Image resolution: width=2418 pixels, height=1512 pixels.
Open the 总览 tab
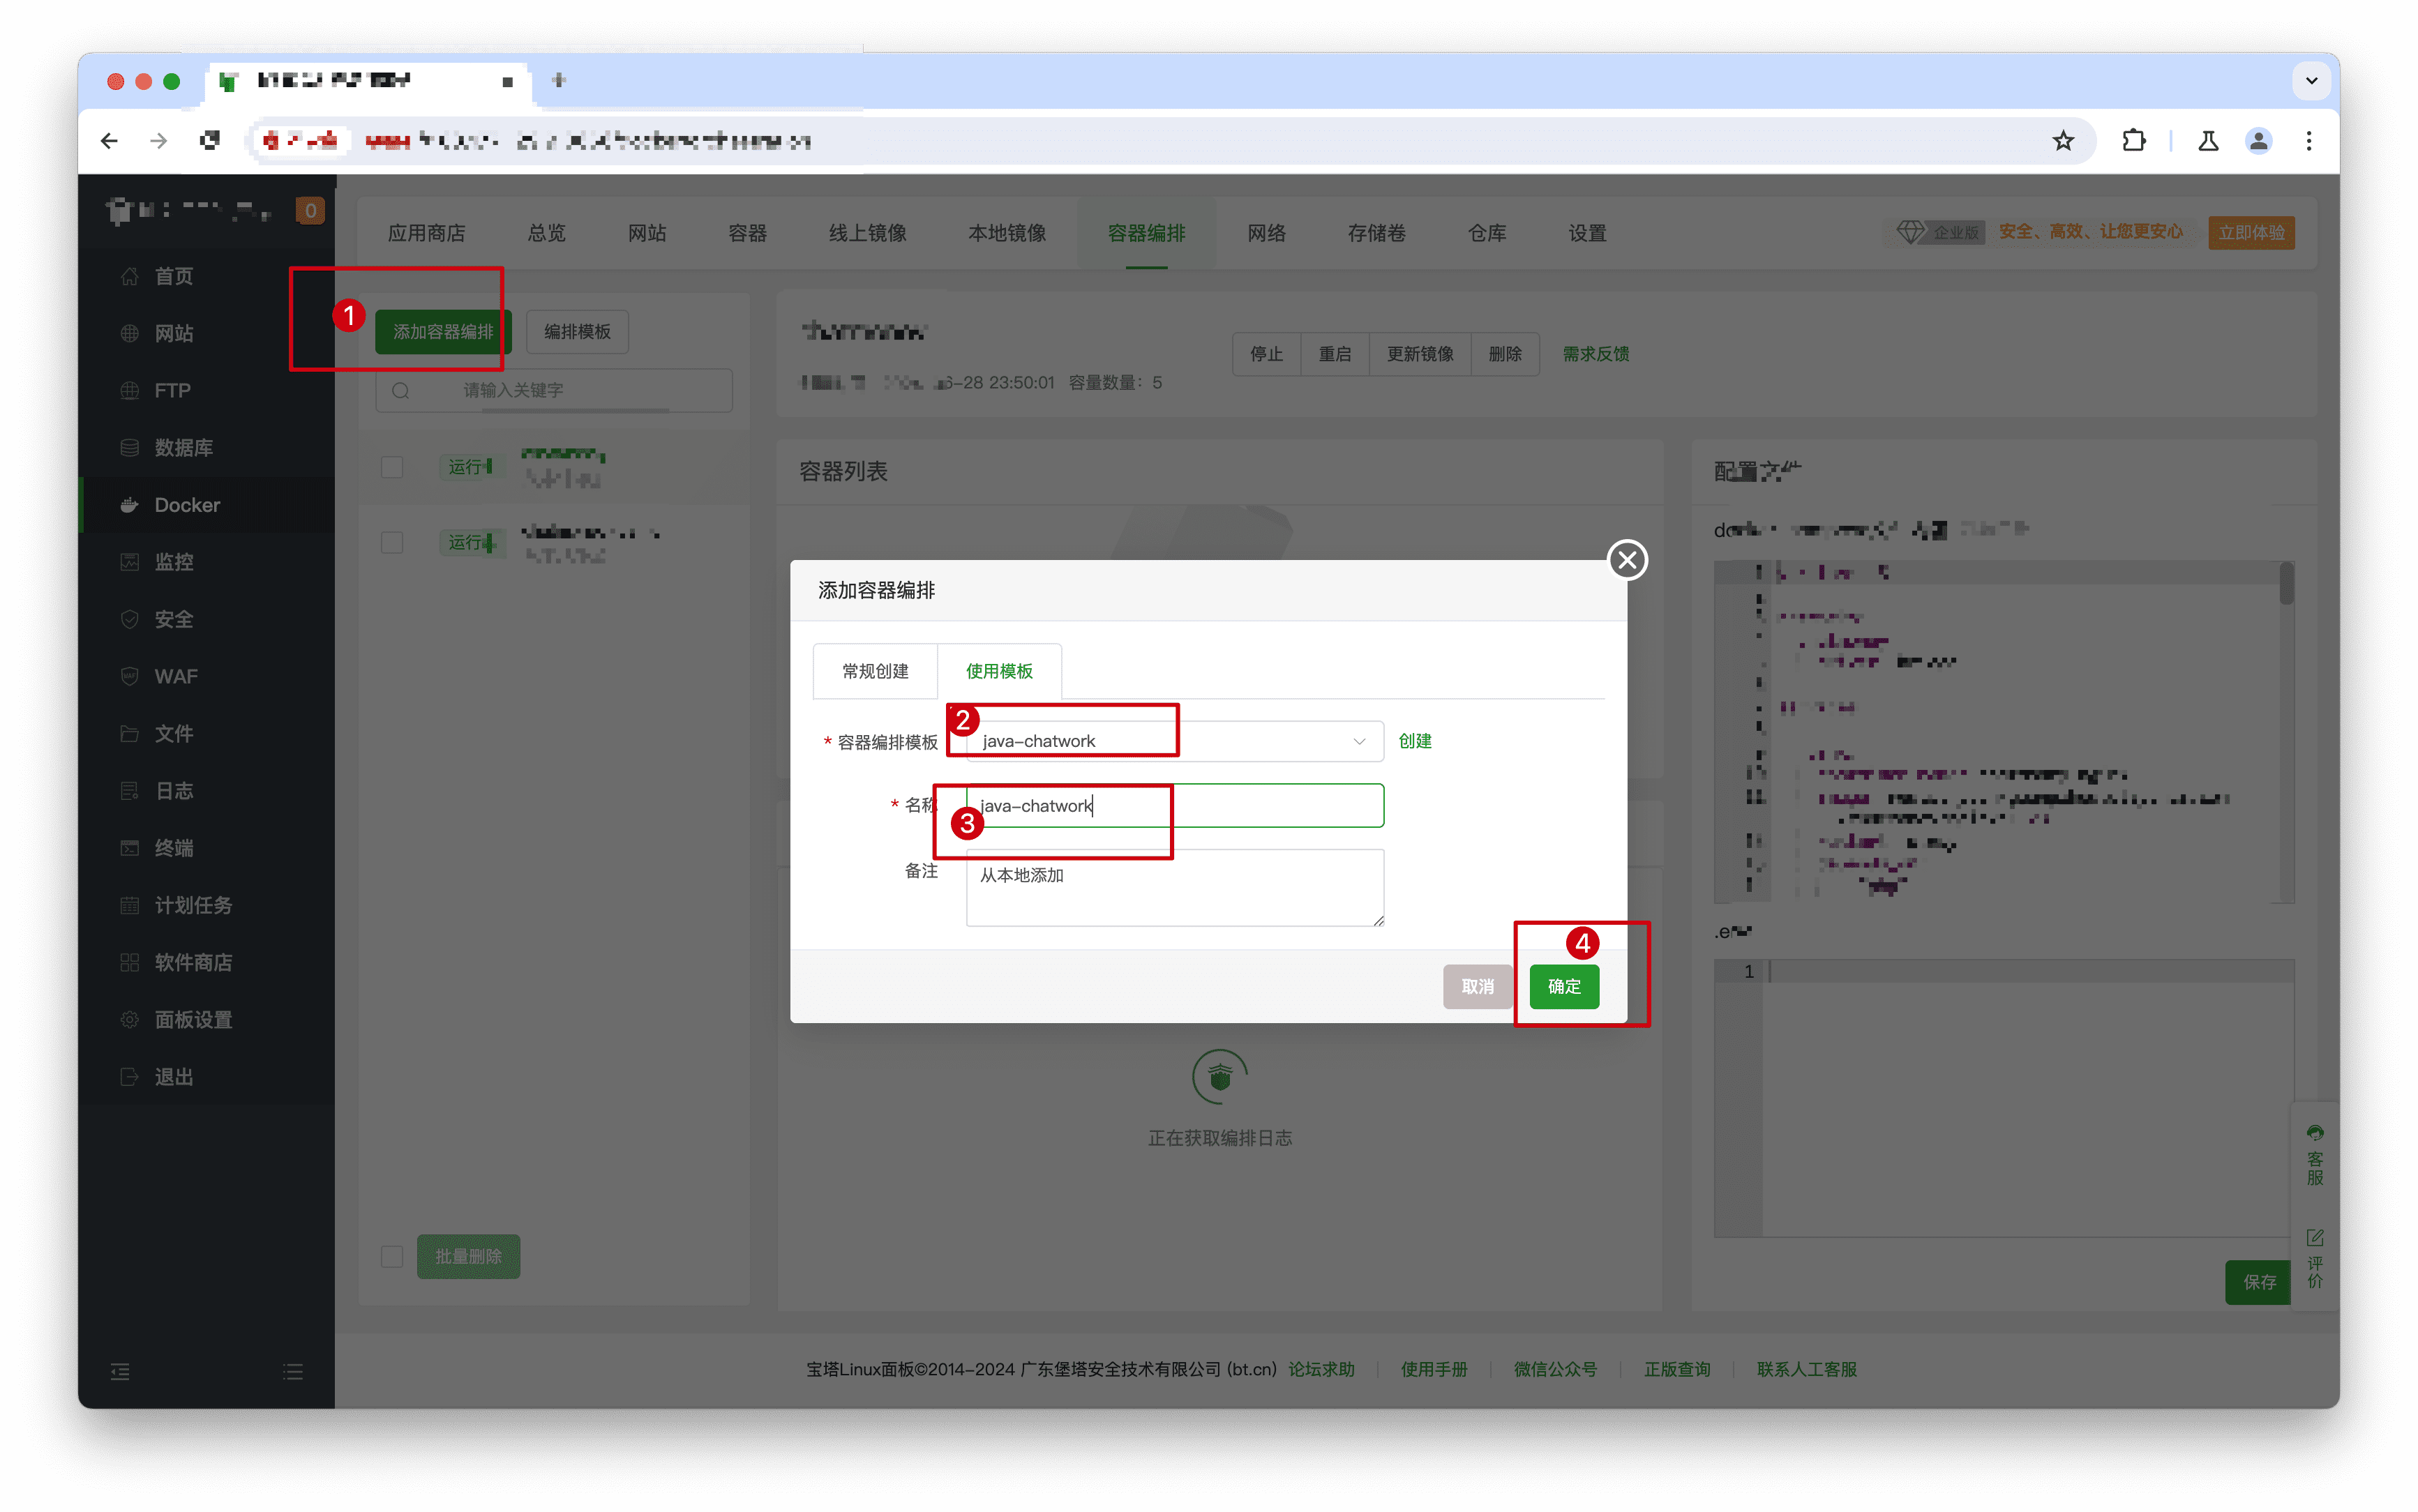tap(546, 233)
